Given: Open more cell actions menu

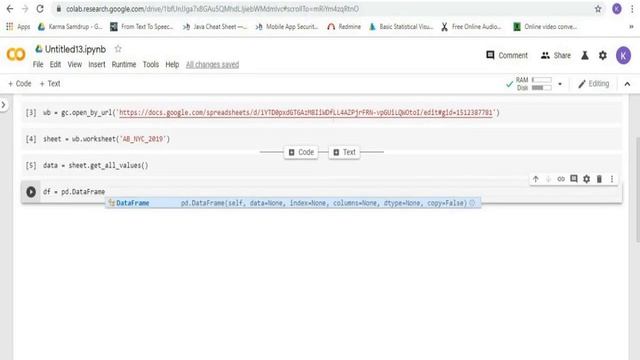Looking at the screenshot, I should pyautogui.click(x=612, y=179).
